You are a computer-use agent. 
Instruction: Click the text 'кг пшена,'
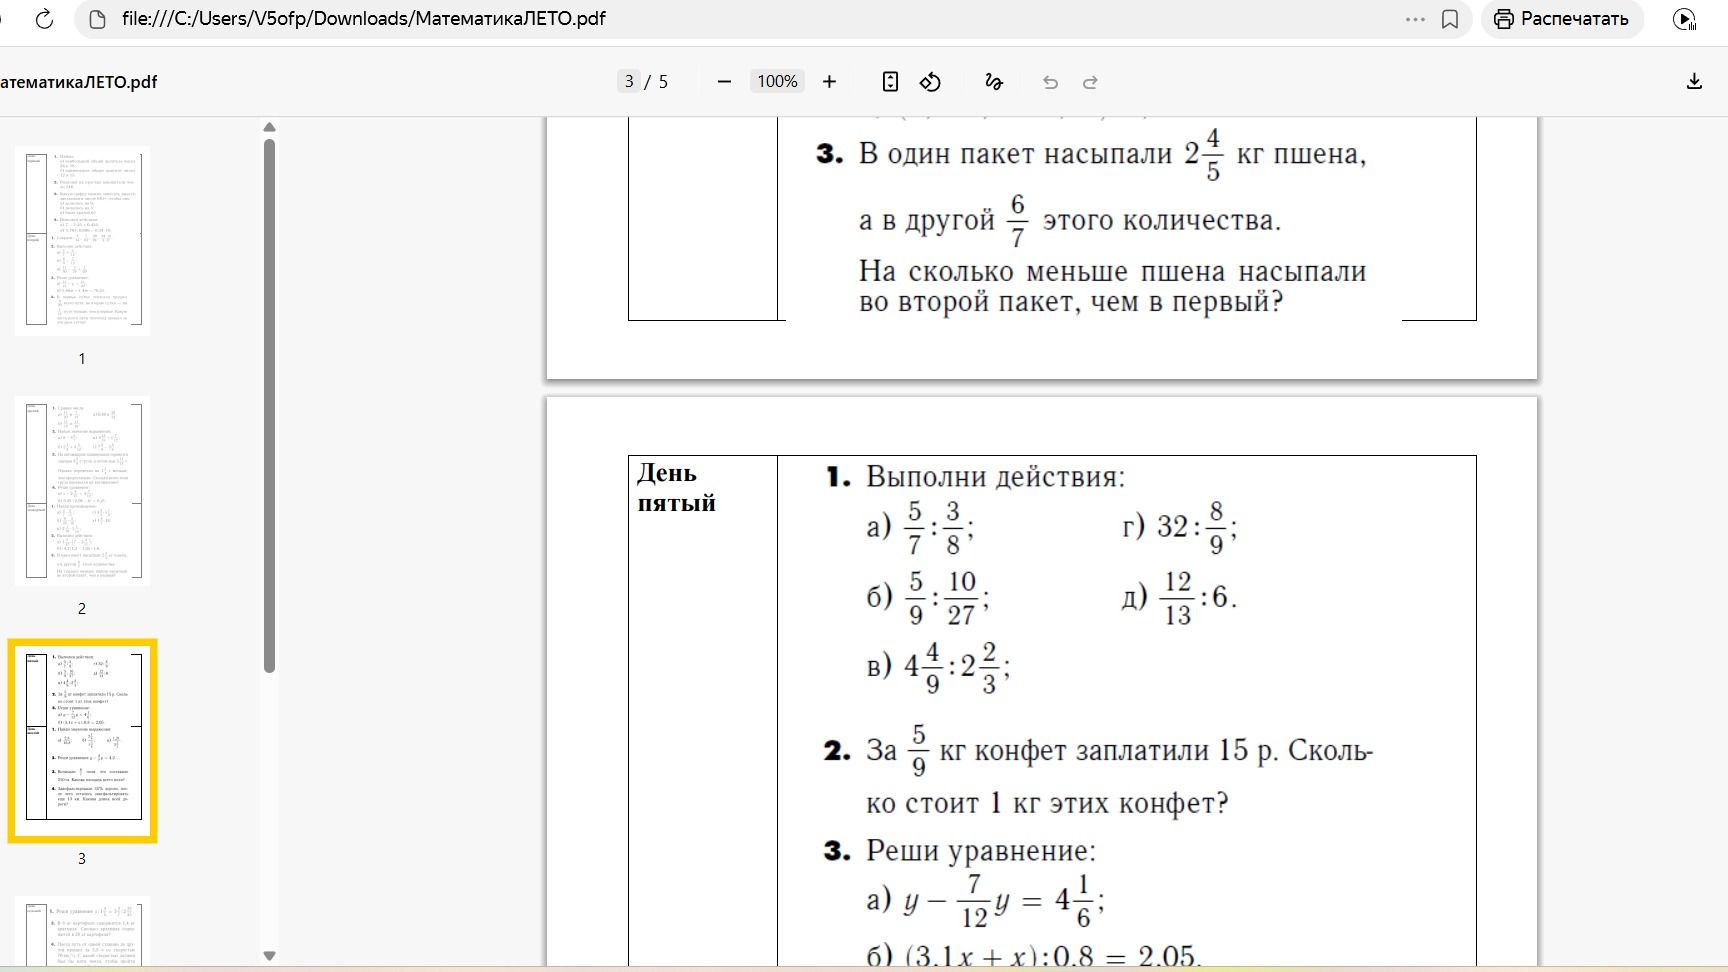tap(1302, 154)
